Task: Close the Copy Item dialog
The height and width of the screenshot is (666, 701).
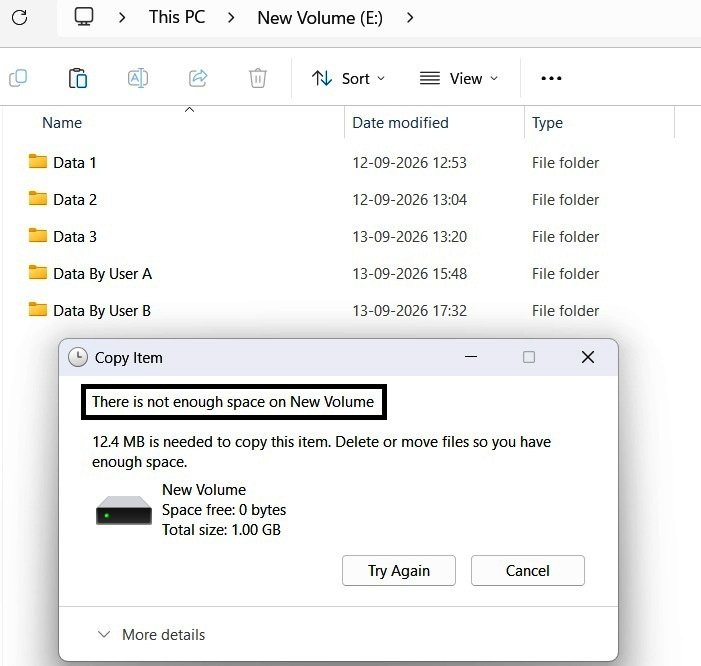Action: 588,357
